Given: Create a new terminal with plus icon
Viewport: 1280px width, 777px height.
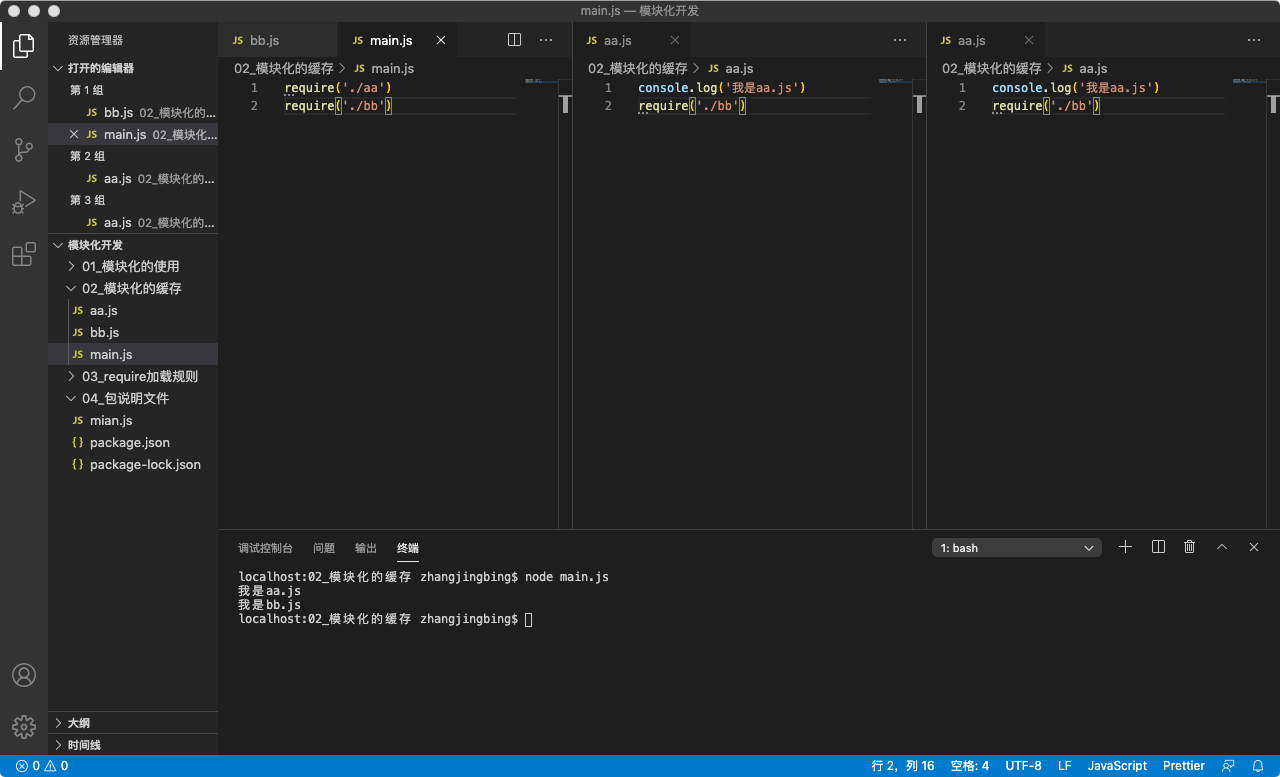Looking at the screenshot, I should point(1126,547).
